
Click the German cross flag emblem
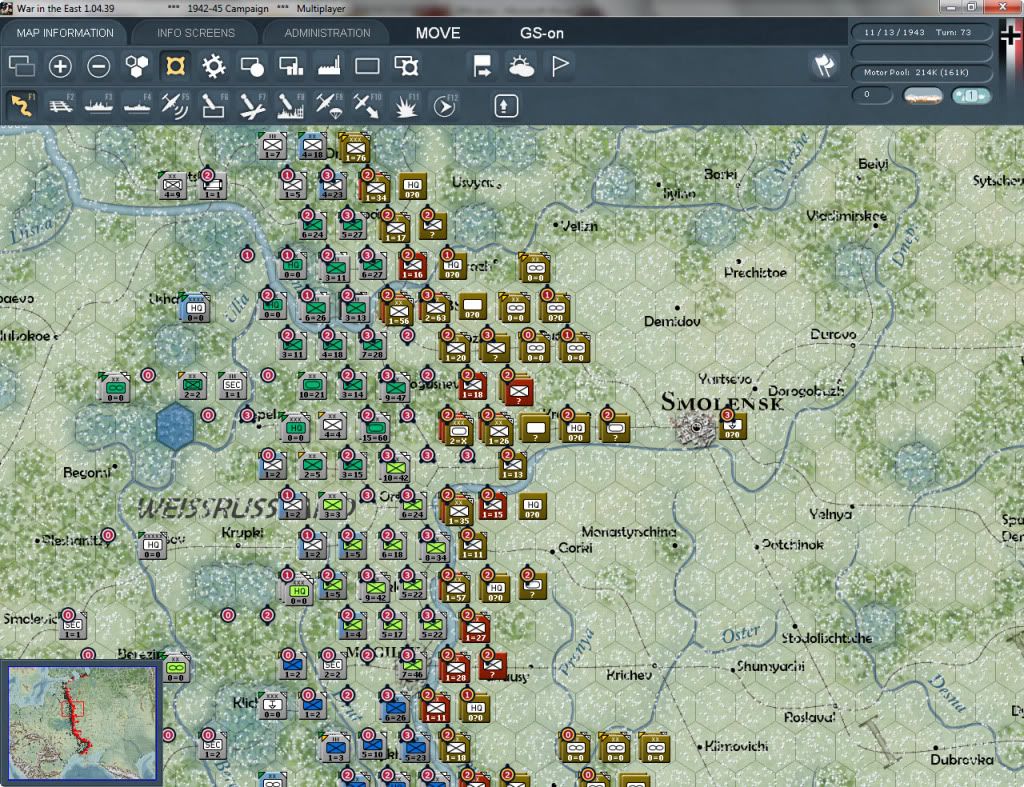pyautogui.click(x=1010, y=35)
